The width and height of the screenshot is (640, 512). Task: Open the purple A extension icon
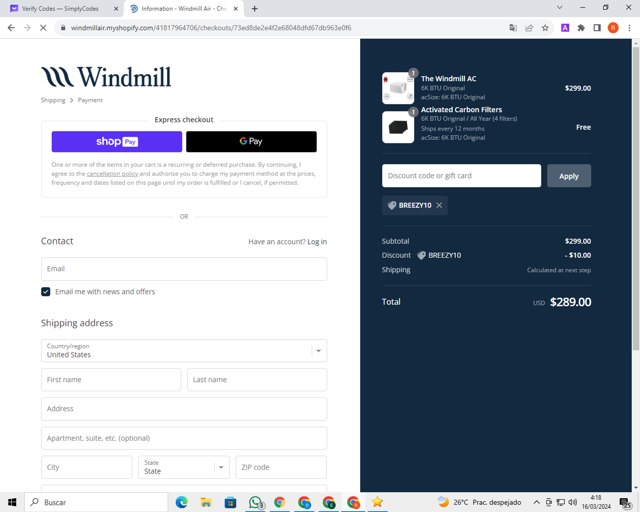565,28
